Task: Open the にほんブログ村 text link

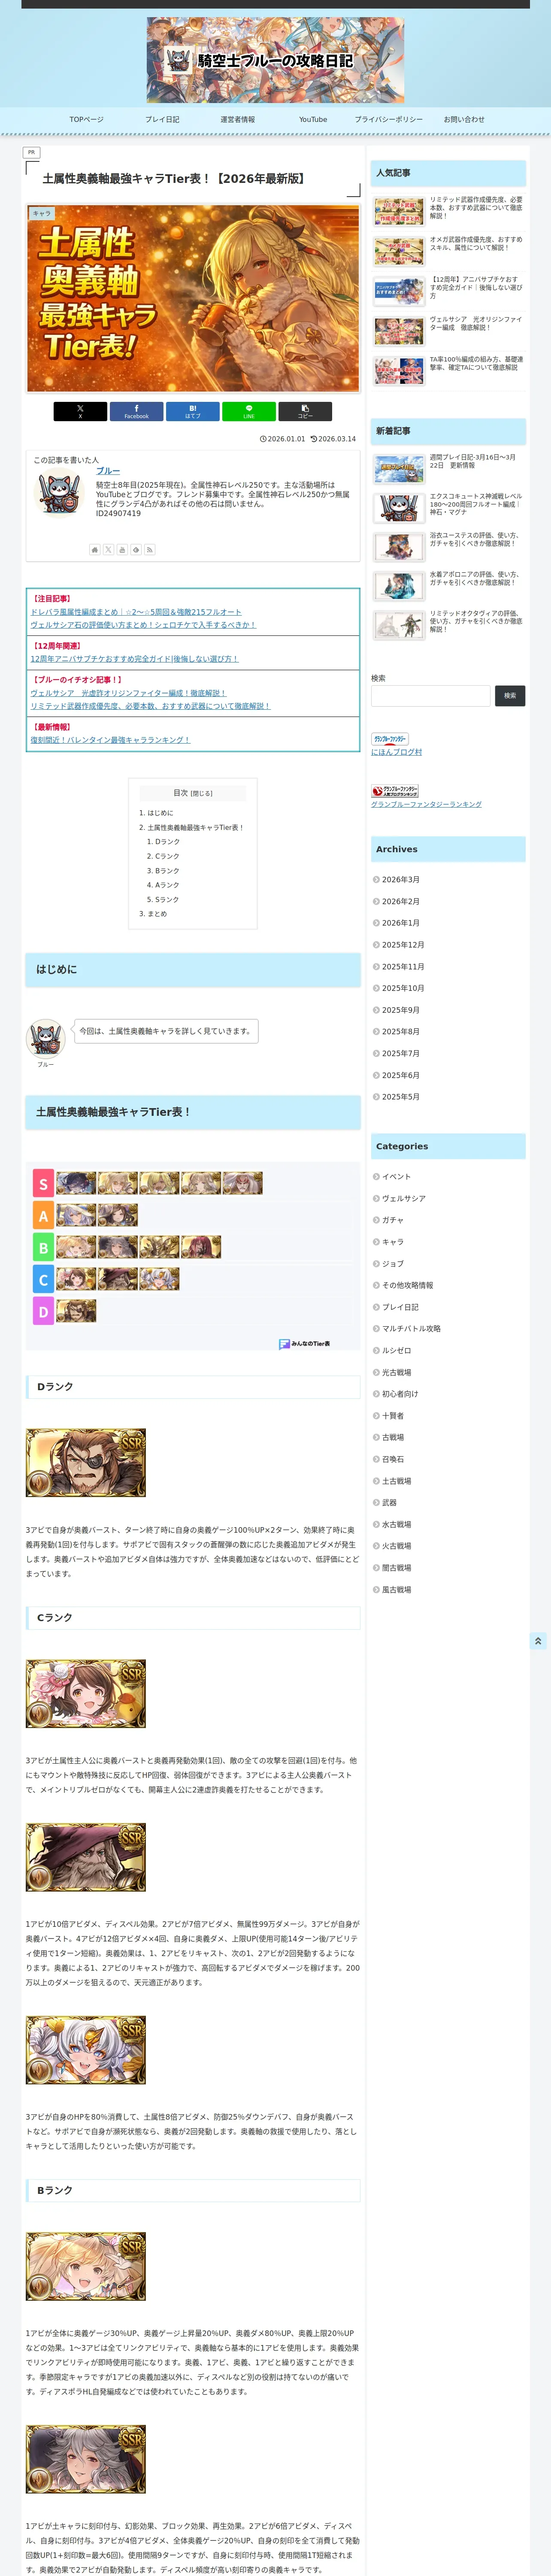Action: pos(396,752)
